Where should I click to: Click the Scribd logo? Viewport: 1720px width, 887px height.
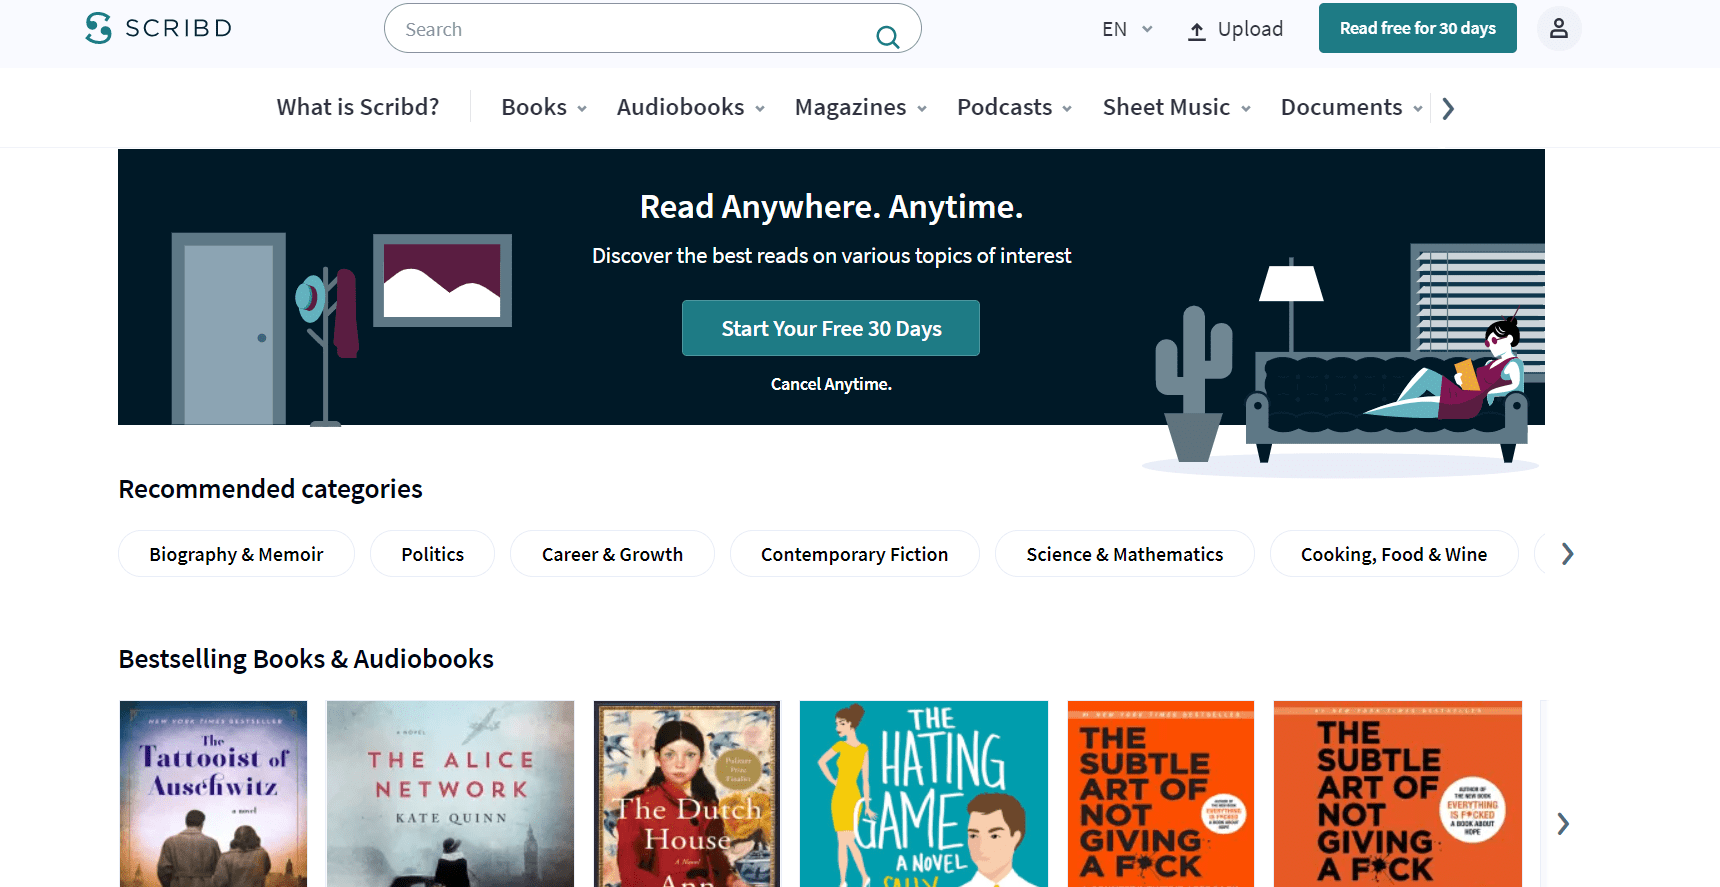tap(158, 28)
